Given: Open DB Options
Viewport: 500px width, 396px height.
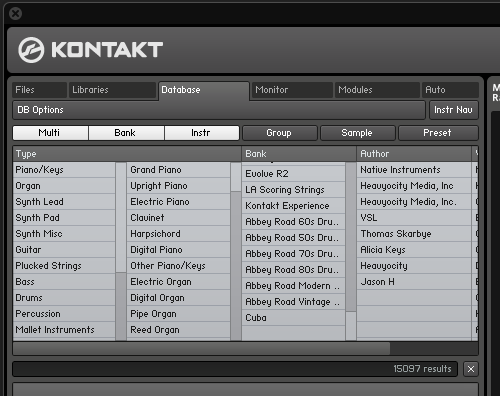Looking at the screenshot, I should (x=219, y=110).
